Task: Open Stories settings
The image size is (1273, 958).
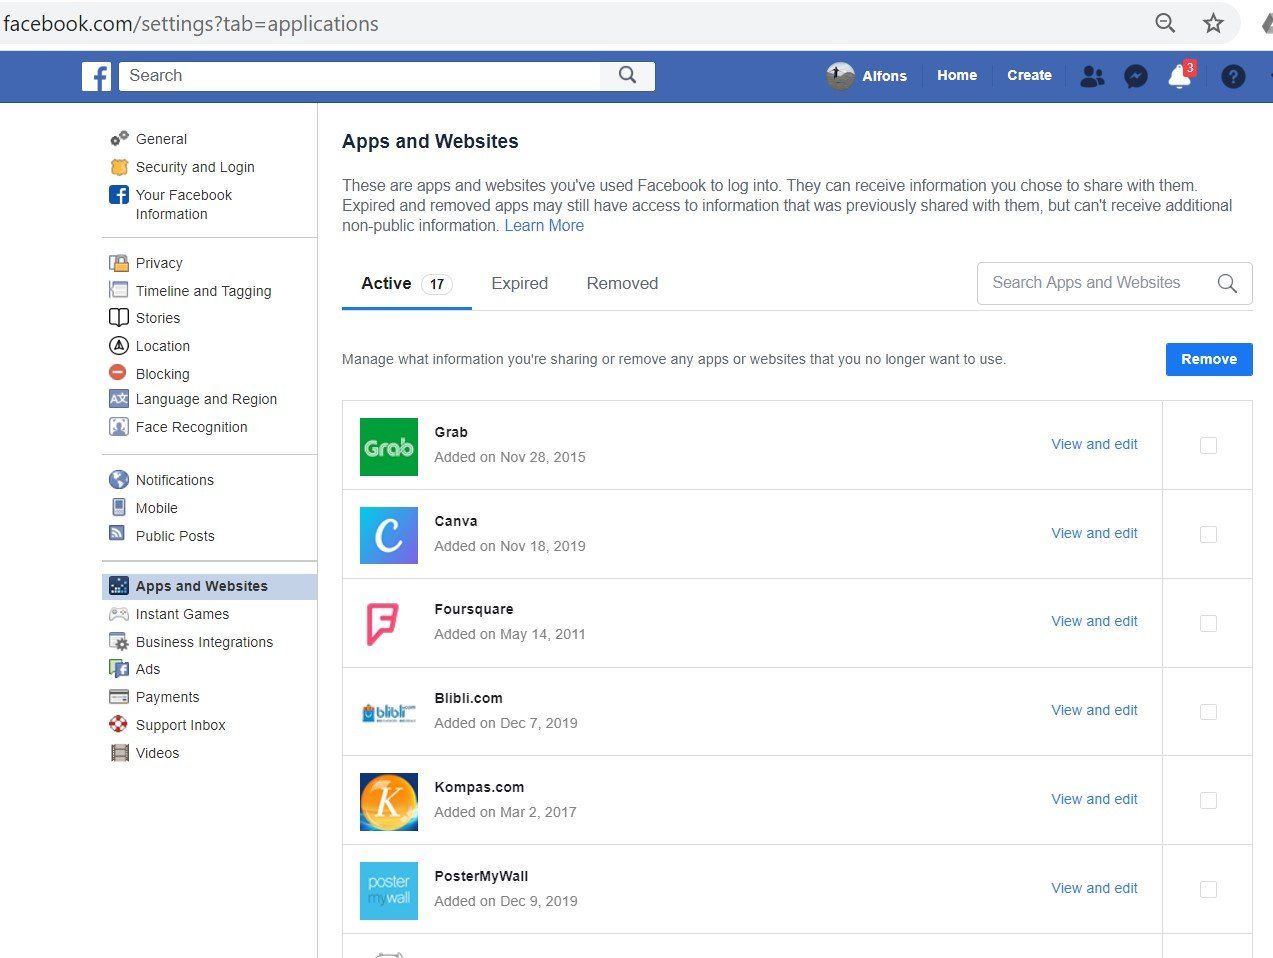Action: (158, 318)
